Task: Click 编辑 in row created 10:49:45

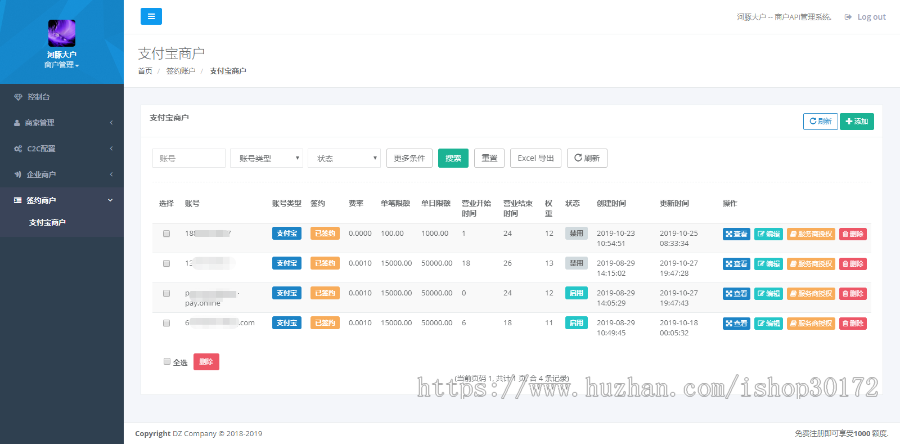Action: coord(769,324)
